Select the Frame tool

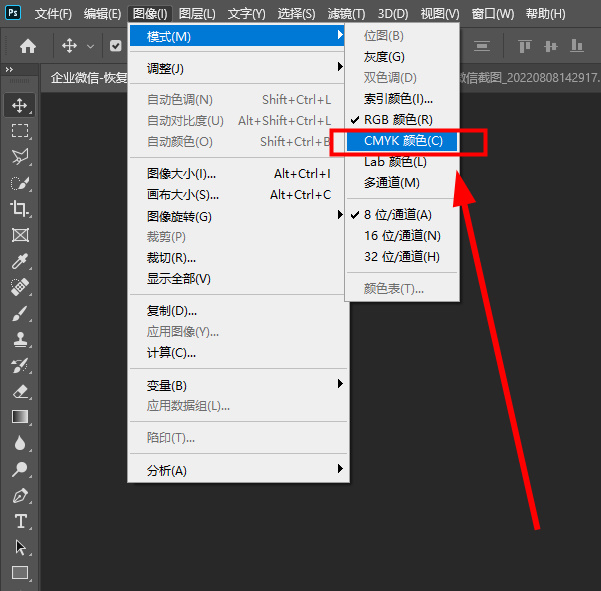(x=20, y=235)
